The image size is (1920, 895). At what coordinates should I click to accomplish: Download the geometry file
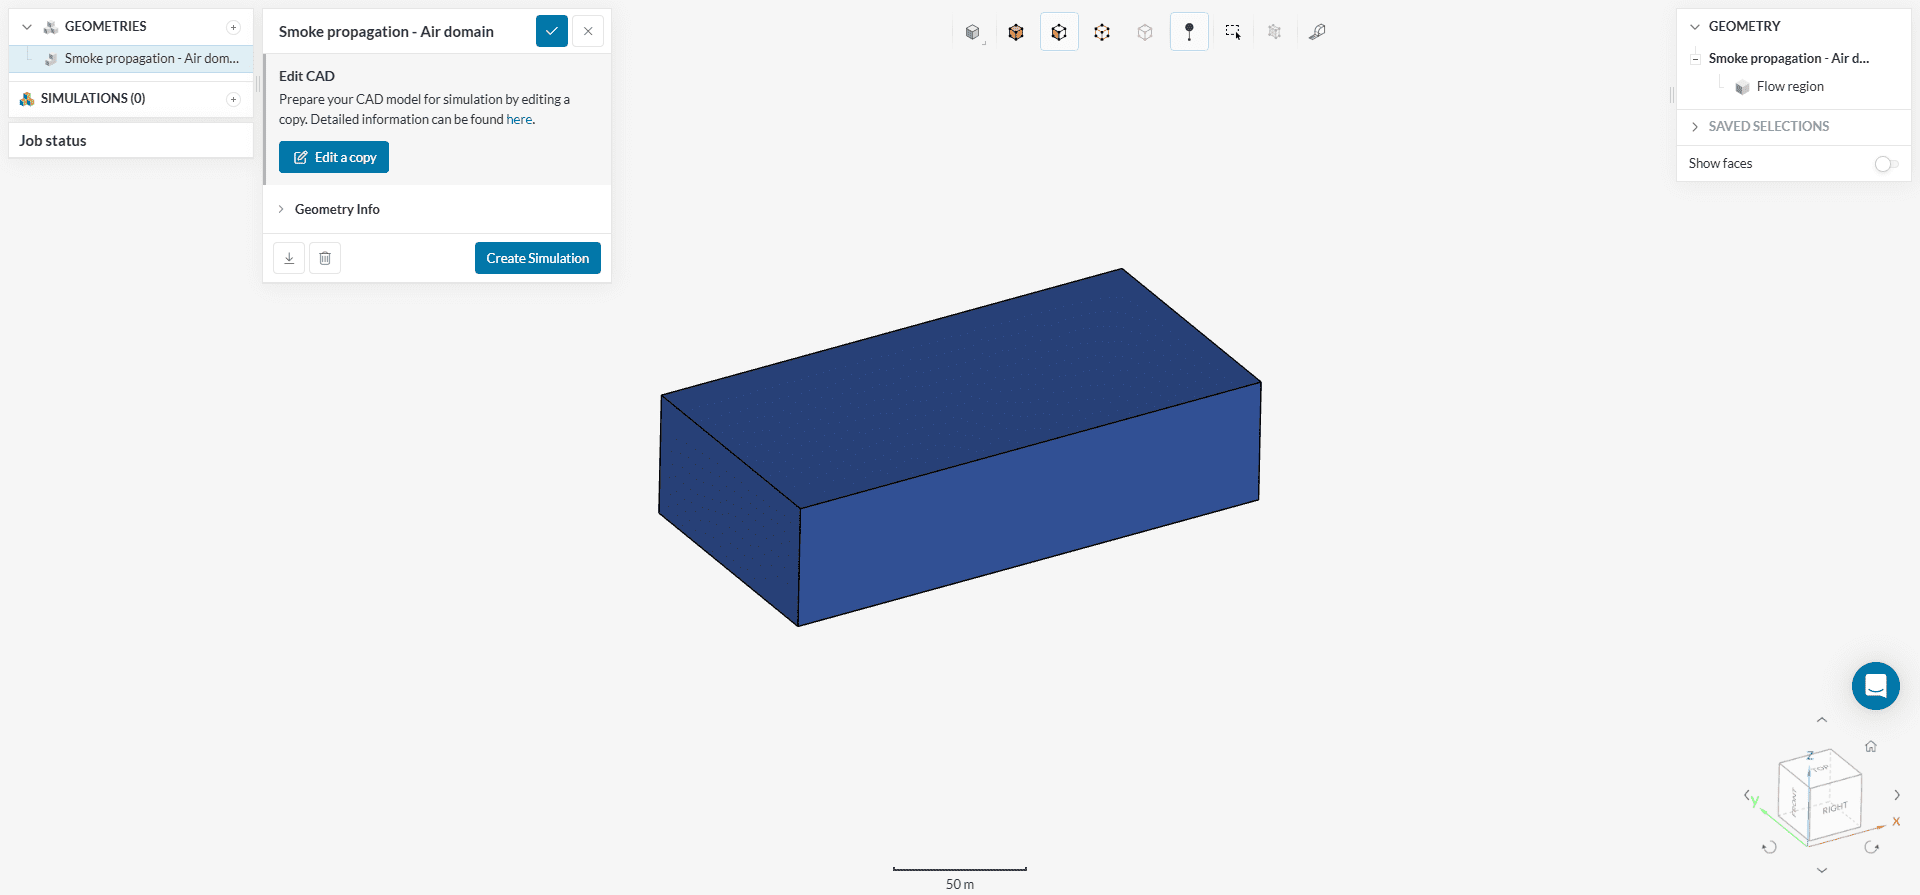(x=289, y=258)
